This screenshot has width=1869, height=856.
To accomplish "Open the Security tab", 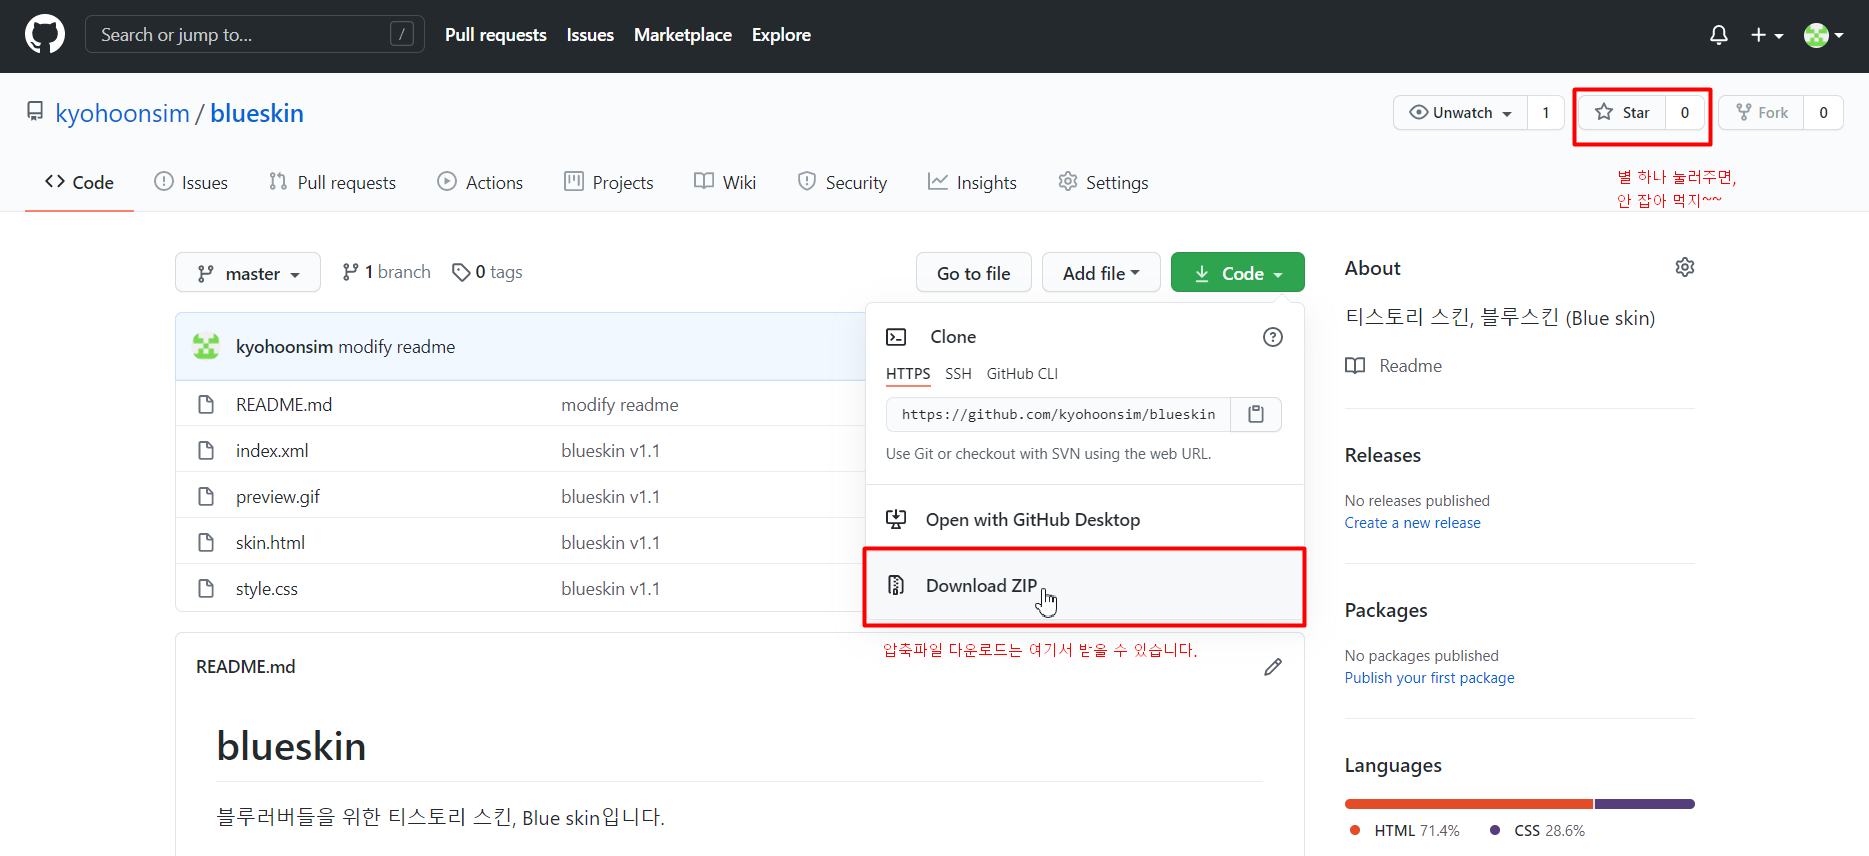I will 842,182.
